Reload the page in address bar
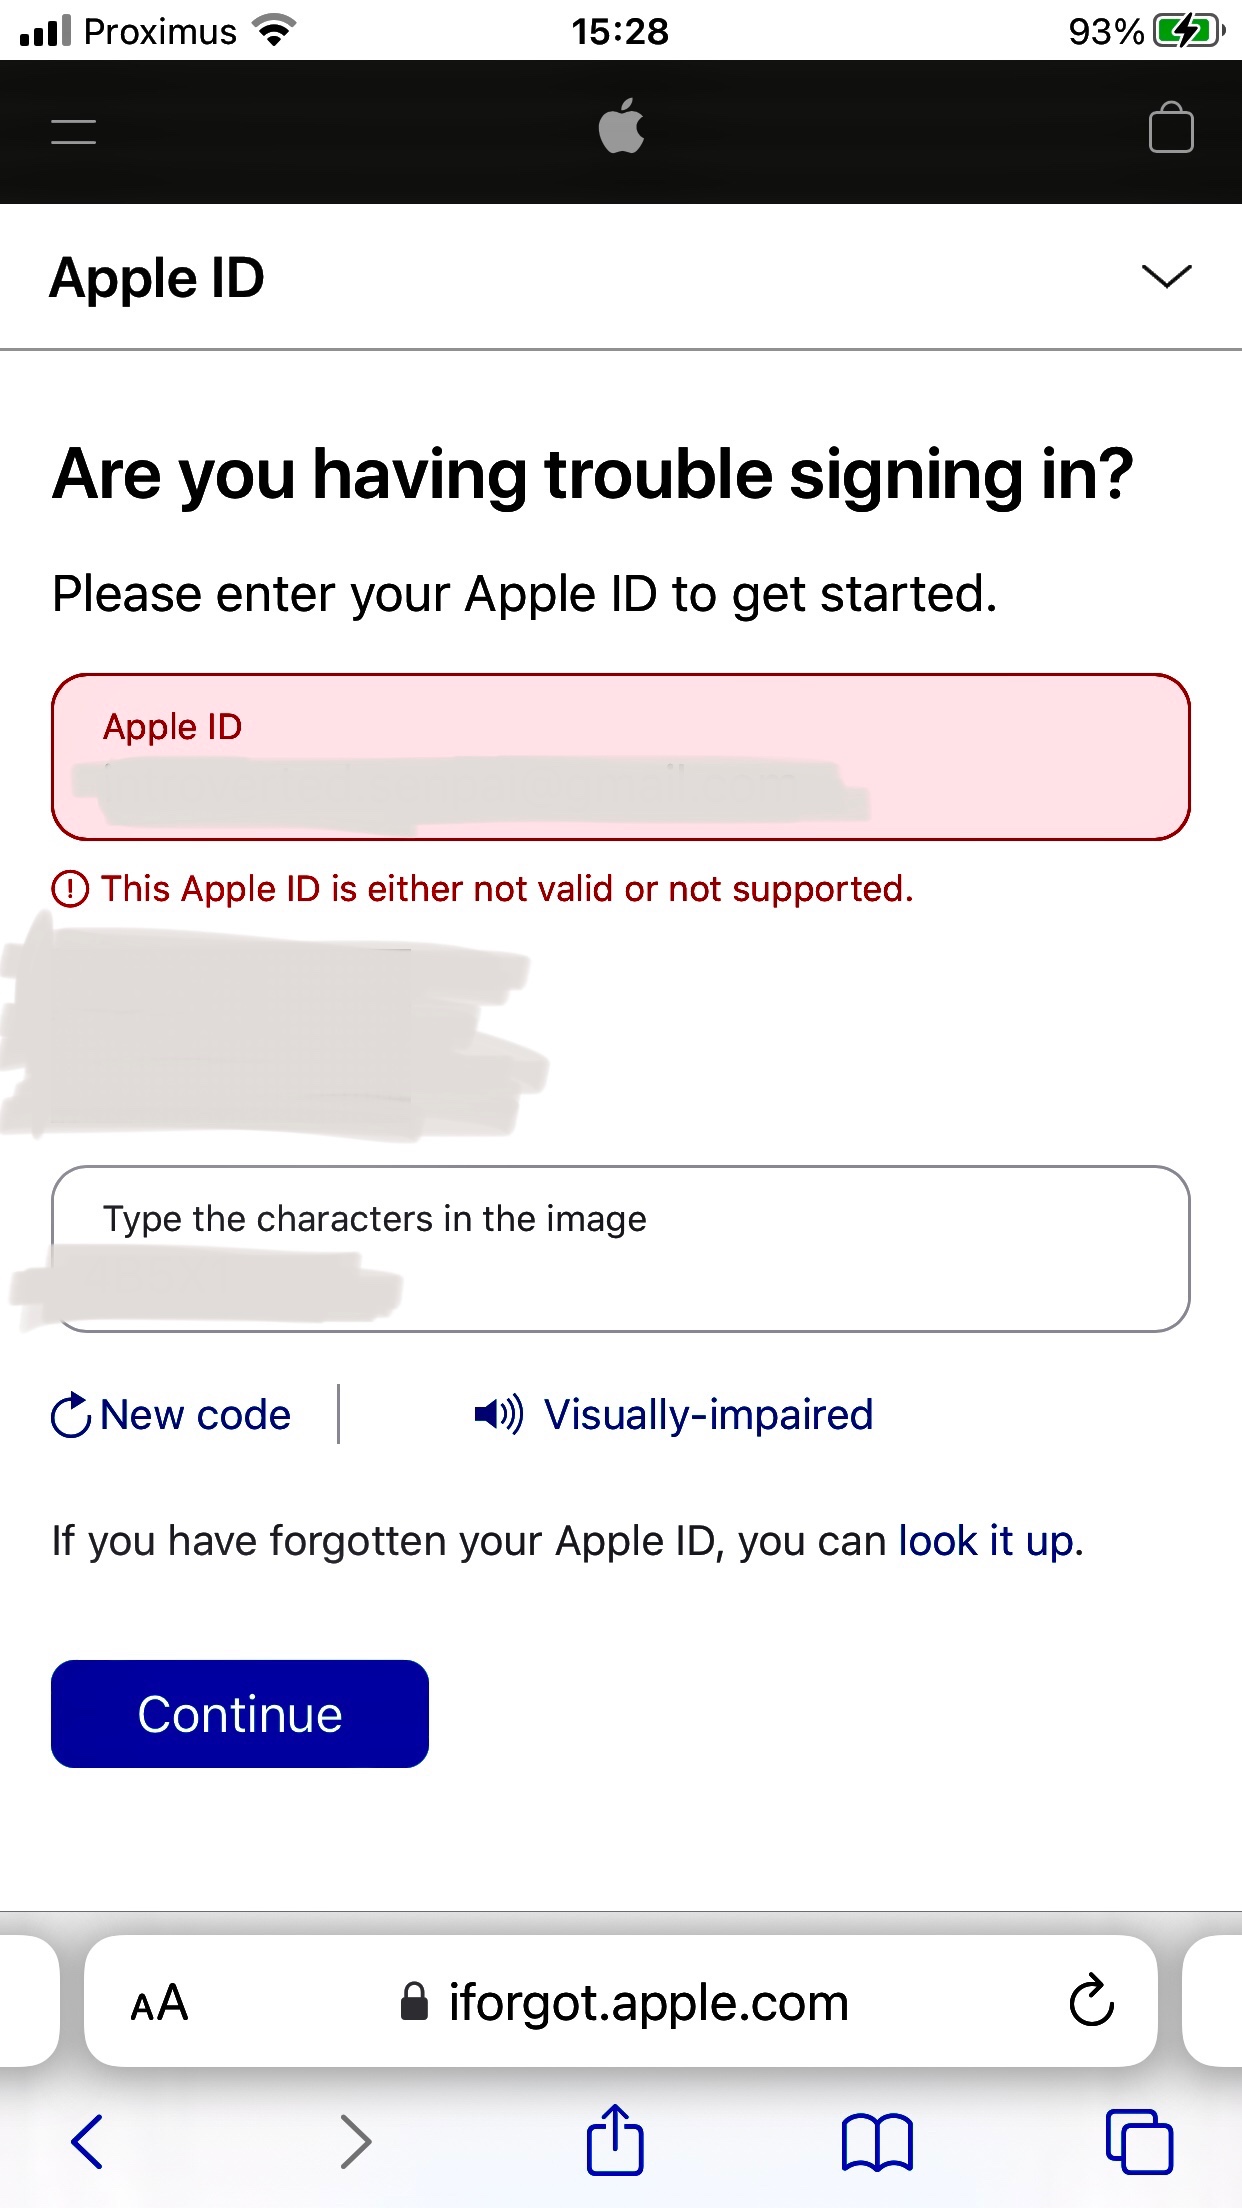The height and width of the screenshot is (2208, 1242). pos(1091,2000)
